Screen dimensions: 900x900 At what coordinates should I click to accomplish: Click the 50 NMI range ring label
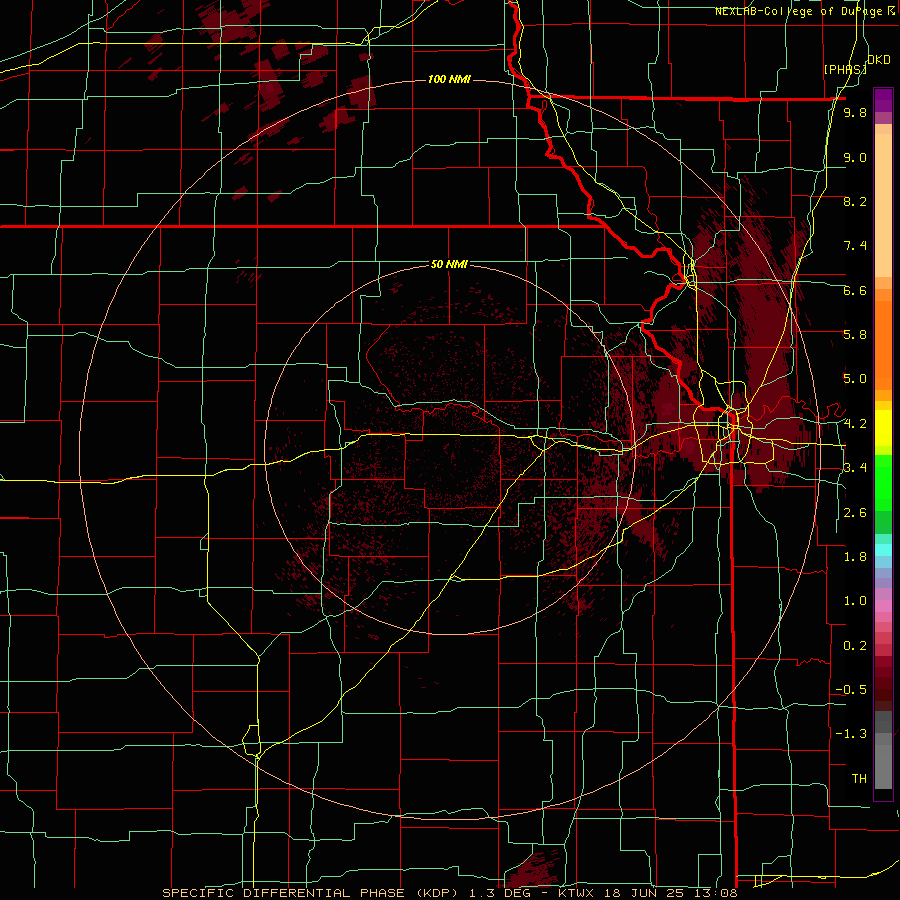pos(449,264)
